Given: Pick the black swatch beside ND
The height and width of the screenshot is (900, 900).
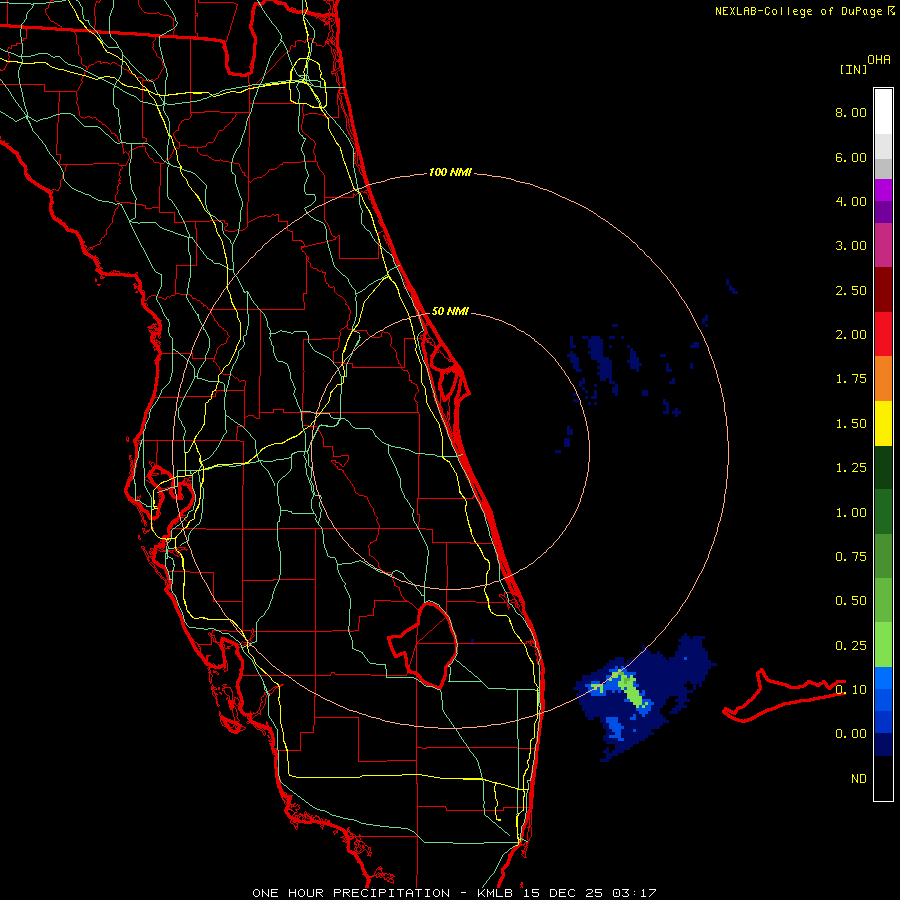Looking at the screenshot, I should click(883, 778).
